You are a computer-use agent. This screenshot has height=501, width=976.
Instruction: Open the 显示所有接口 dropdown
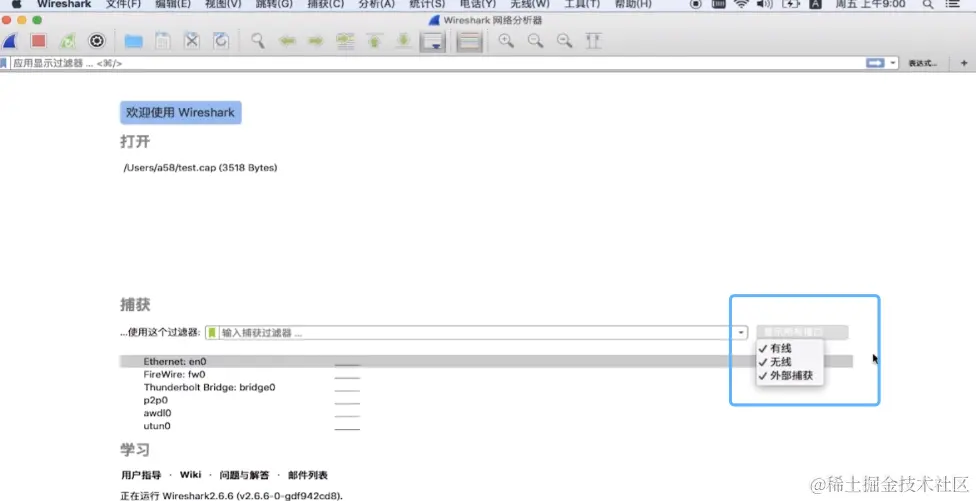[x=802, y=332]
